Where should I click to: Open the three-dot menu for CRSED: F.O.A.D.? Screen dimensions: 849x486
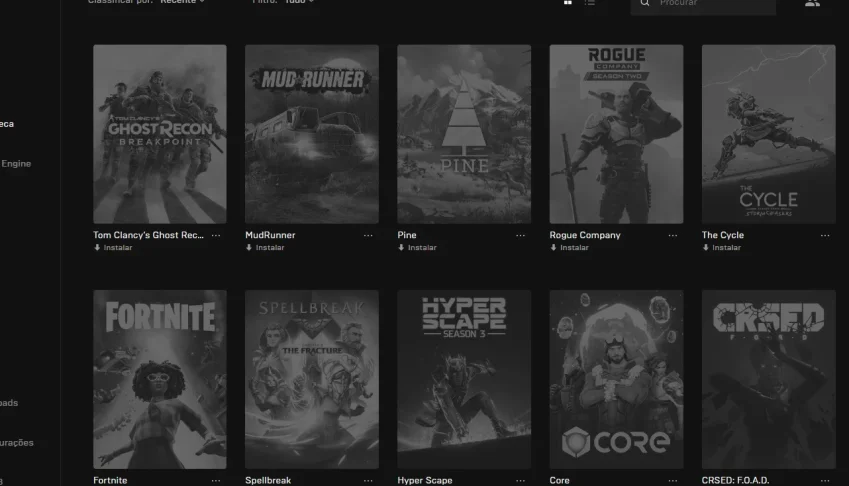pyautogui.click(x=825, y=481)
